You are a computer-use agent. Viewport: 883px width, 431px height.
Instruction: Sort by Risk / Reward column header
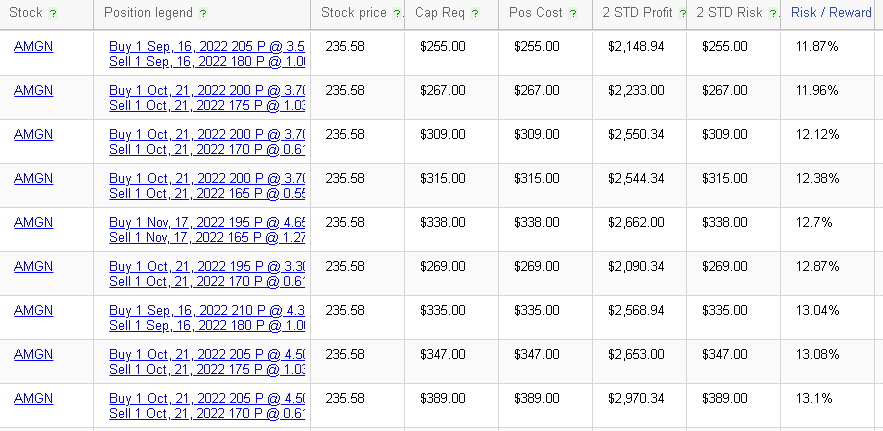[x=831, y=12]
